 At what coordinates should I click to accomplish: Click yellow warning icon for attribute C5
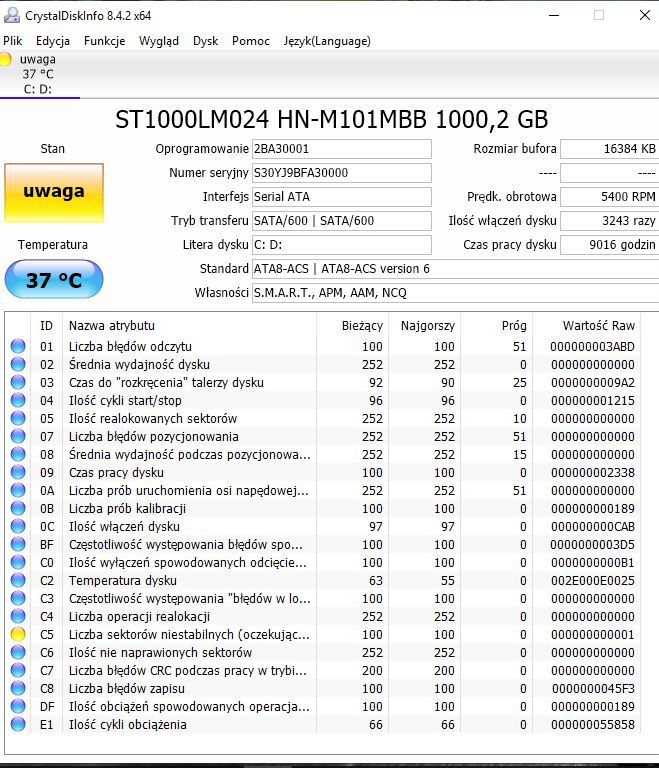(x=18, y=634)
